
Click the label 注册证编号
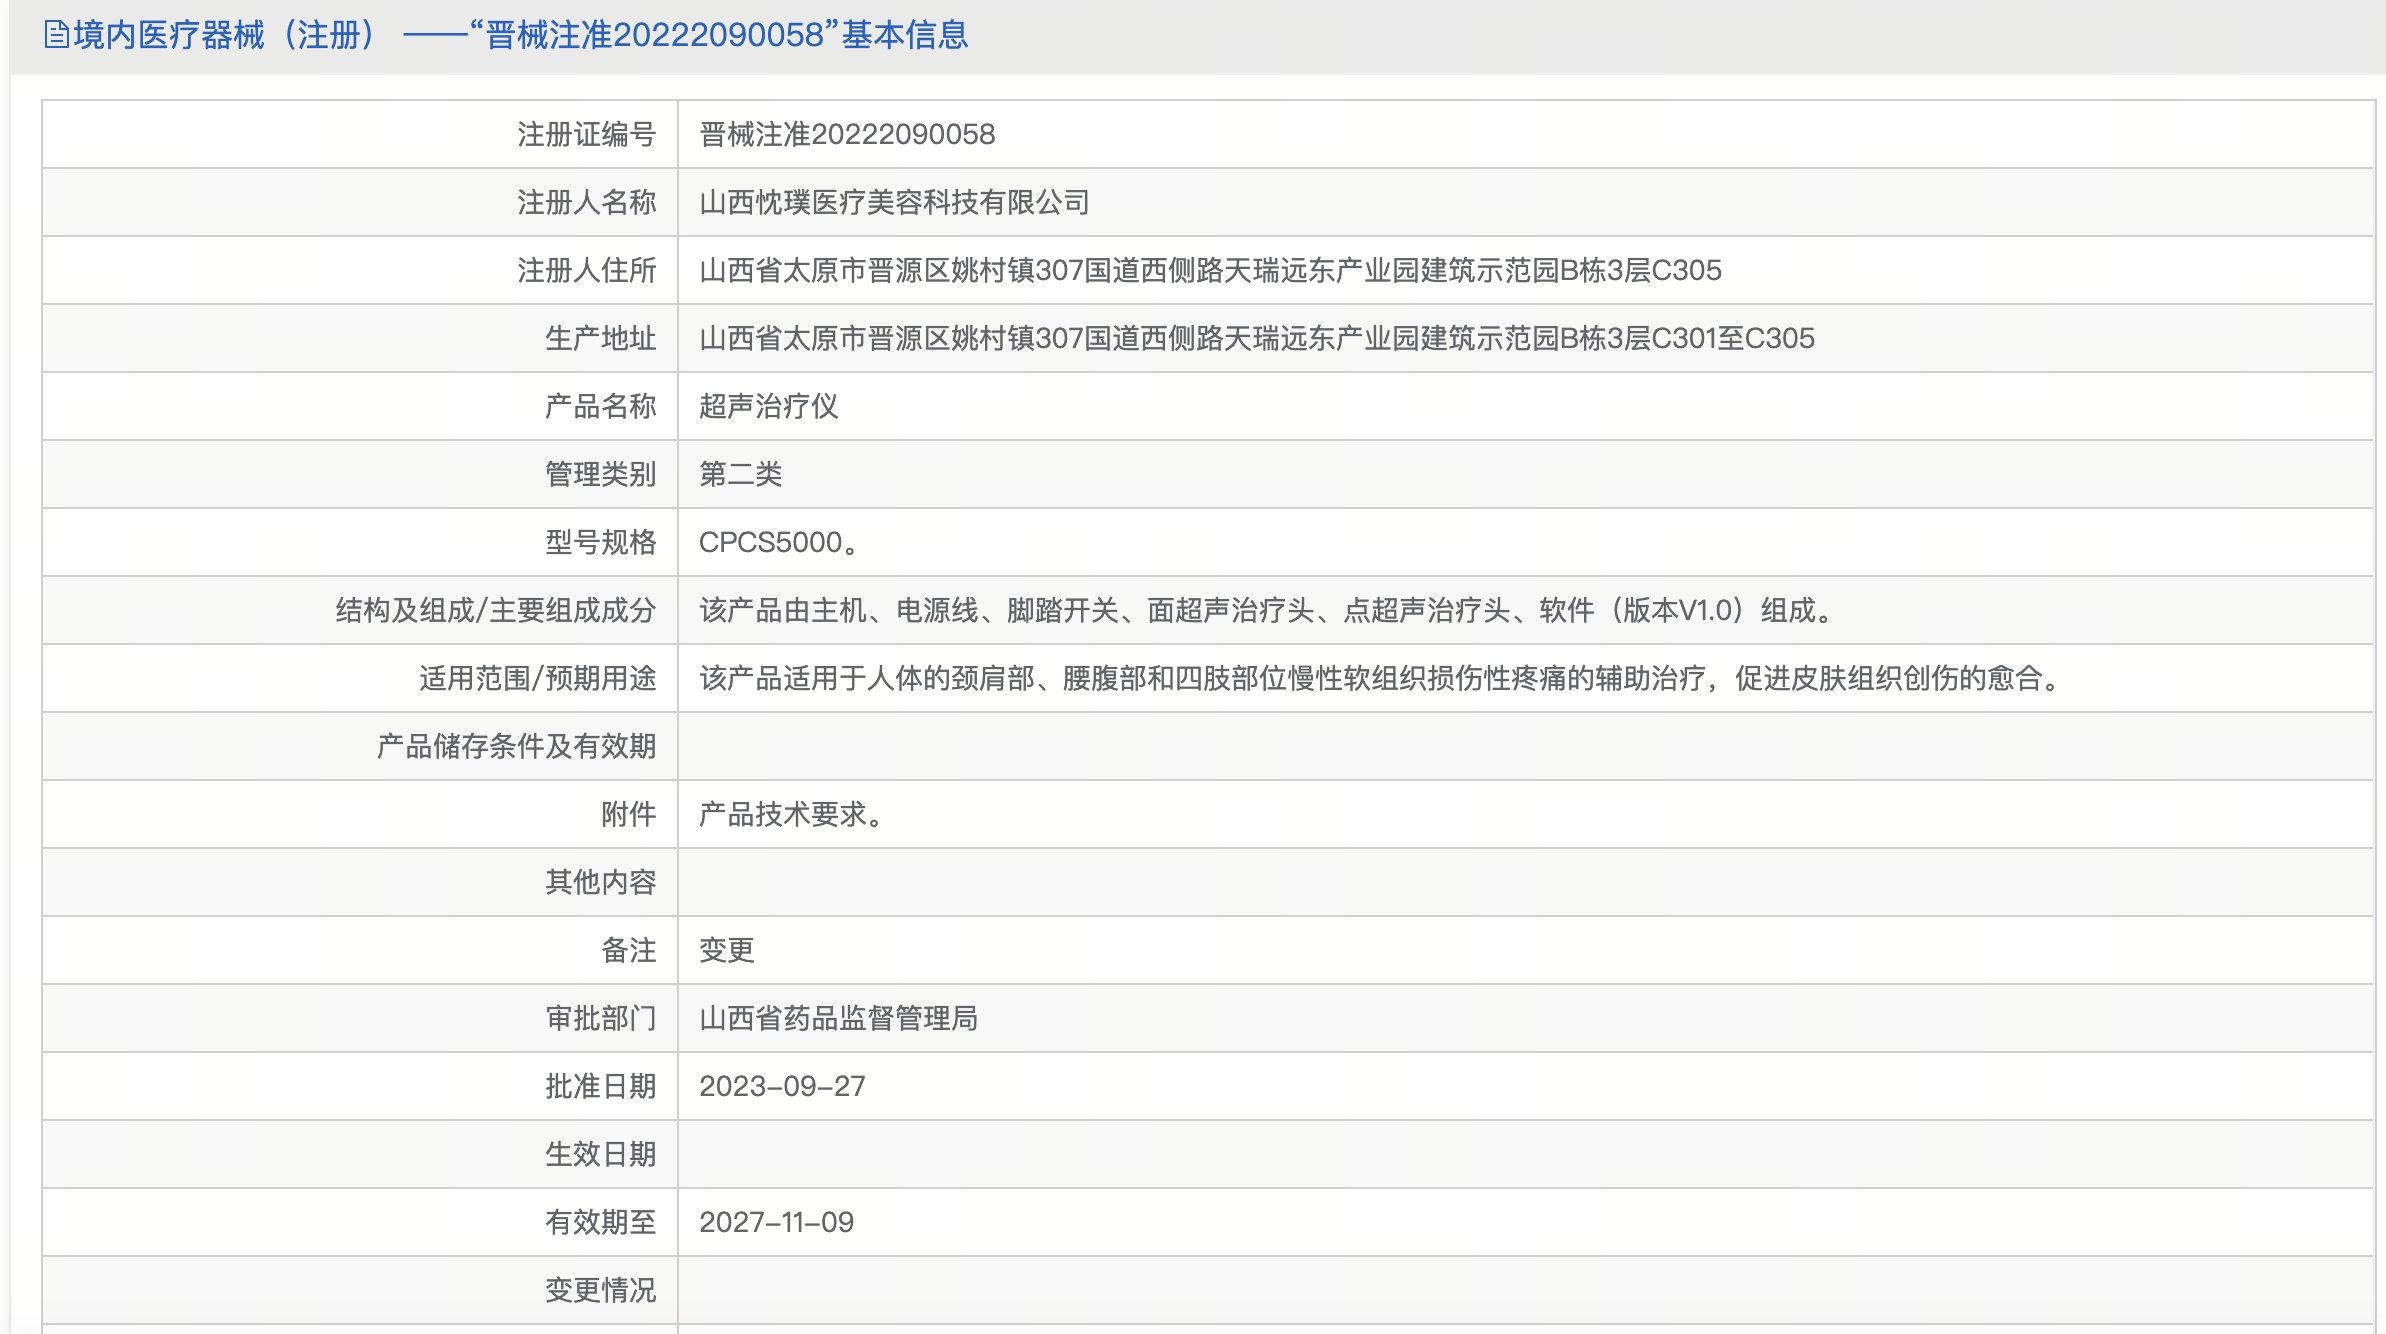click(586, 134)
